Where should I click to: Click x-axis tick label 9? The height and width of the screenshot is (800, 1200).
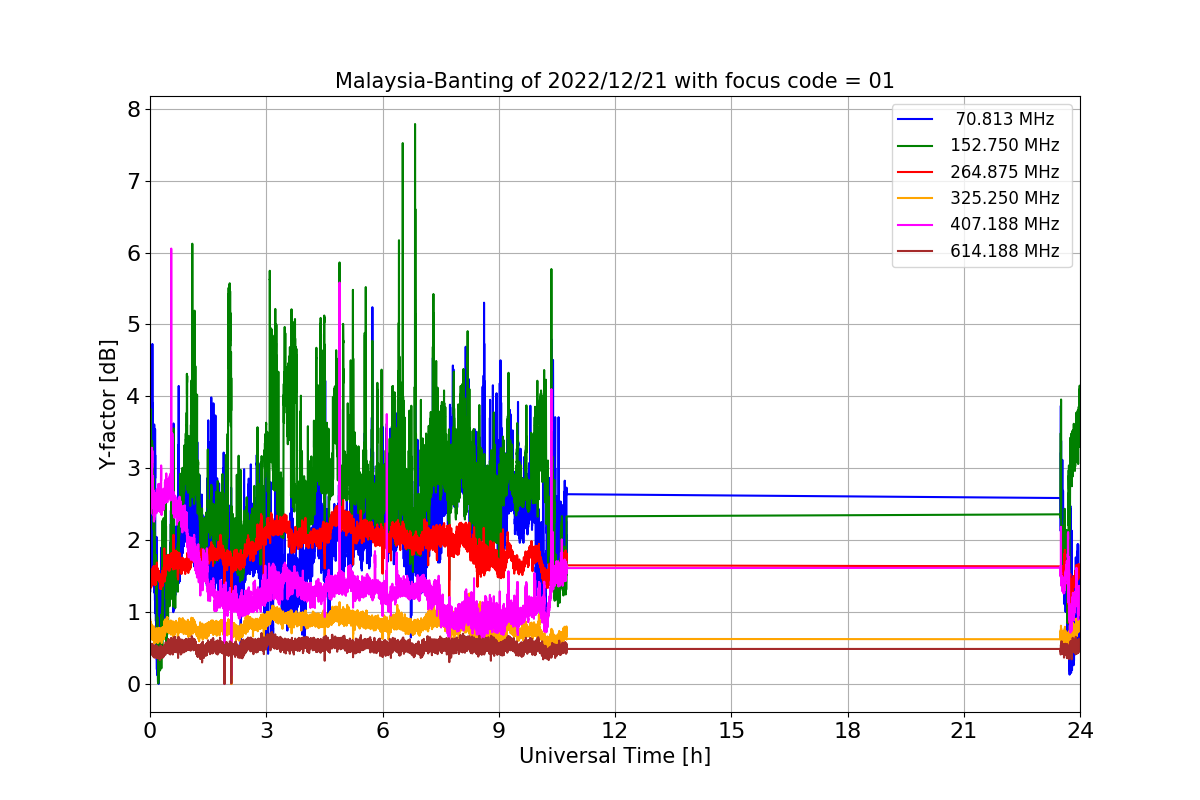(499, 731)
